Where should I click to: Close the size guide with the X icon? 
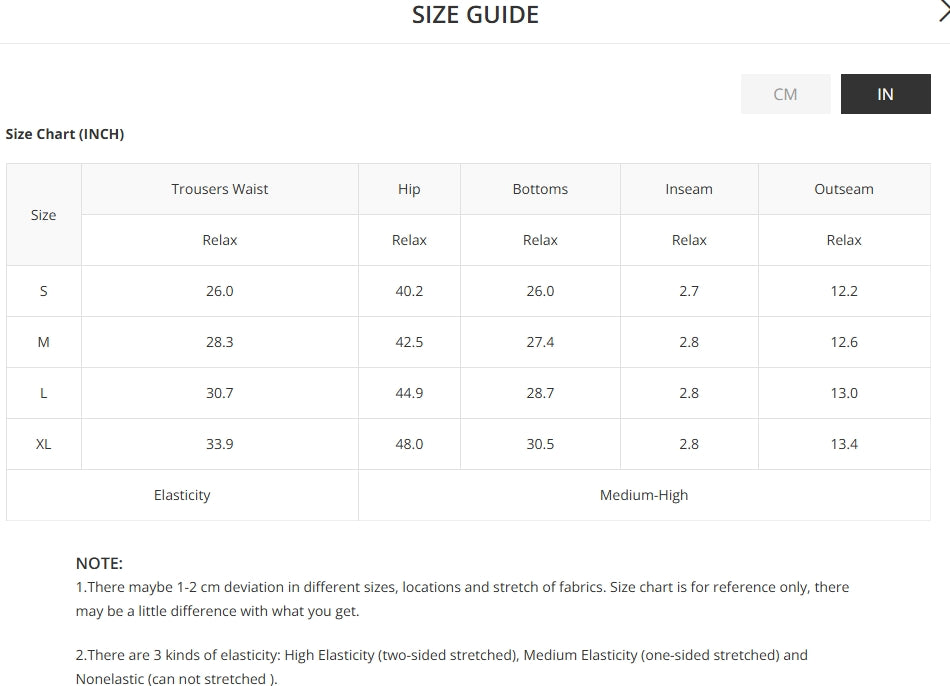coord(944,11)
